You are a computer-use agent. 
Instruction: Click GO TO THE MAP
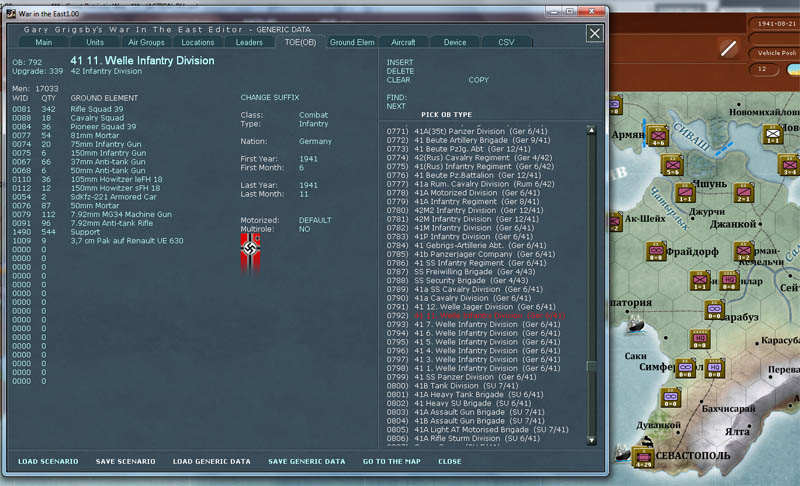click(391, 462)
